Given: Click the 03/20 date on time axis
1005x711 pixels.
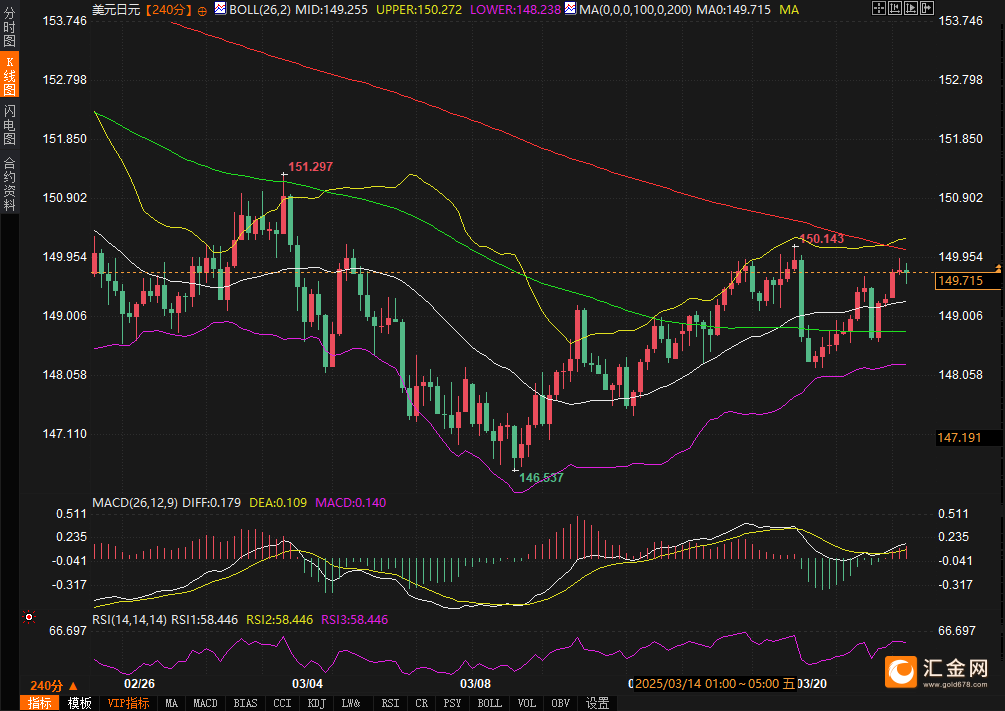Looking at the screenshot, I should 811,684.
